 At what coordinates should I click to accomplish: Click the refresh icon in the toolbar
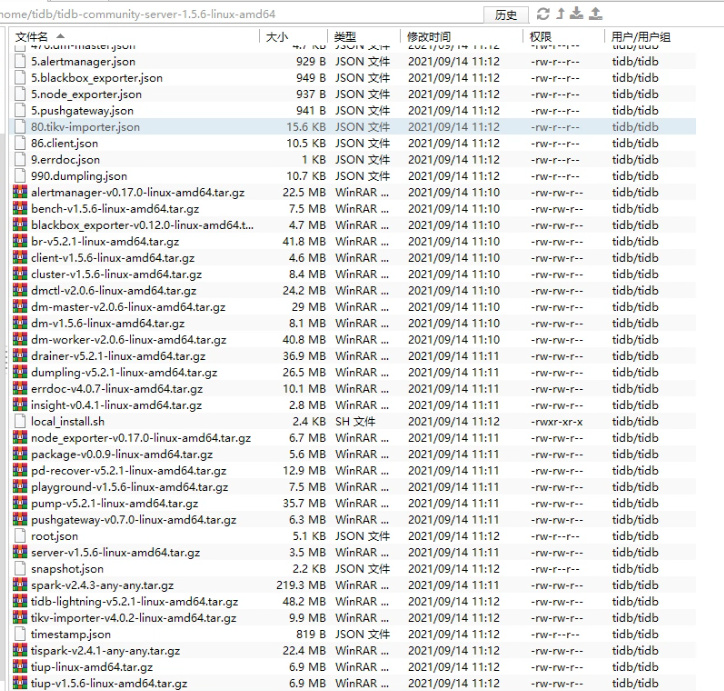point(543,14)
